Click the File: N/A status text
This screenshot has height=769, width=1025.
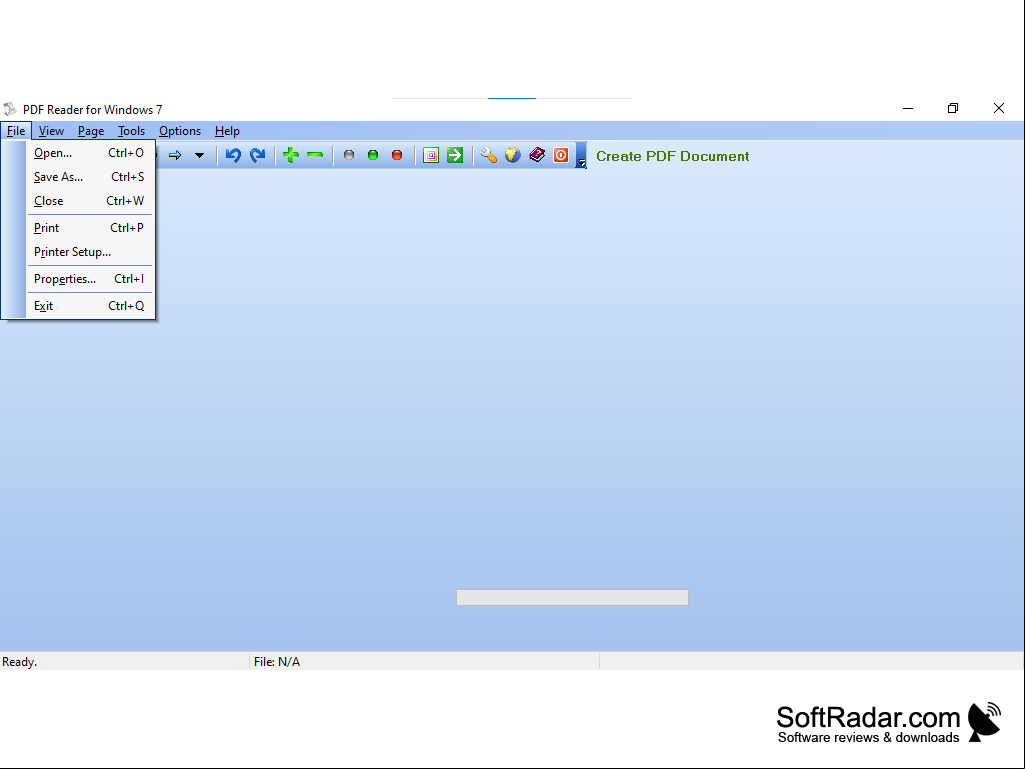(x=277, y=662)
